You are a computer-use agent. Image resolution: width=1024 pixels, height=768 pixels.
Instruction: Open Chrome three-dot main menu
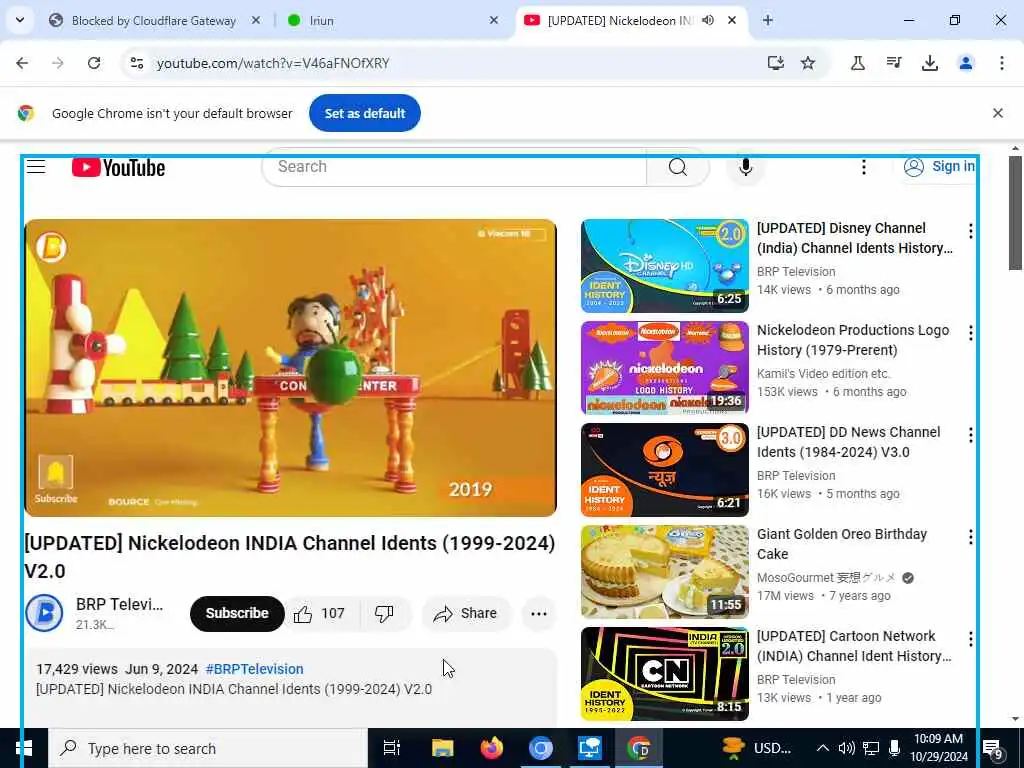click(x=1001, y=63)
